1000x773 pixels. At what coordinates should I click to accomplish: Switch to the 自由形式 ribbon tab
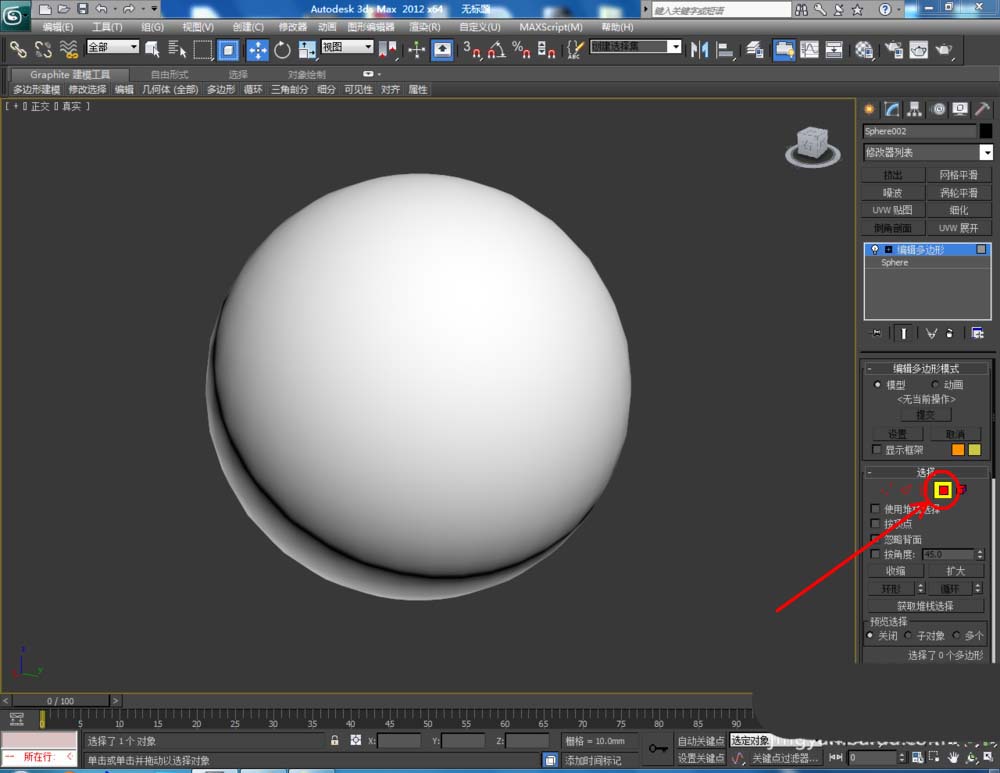[169, 74]
